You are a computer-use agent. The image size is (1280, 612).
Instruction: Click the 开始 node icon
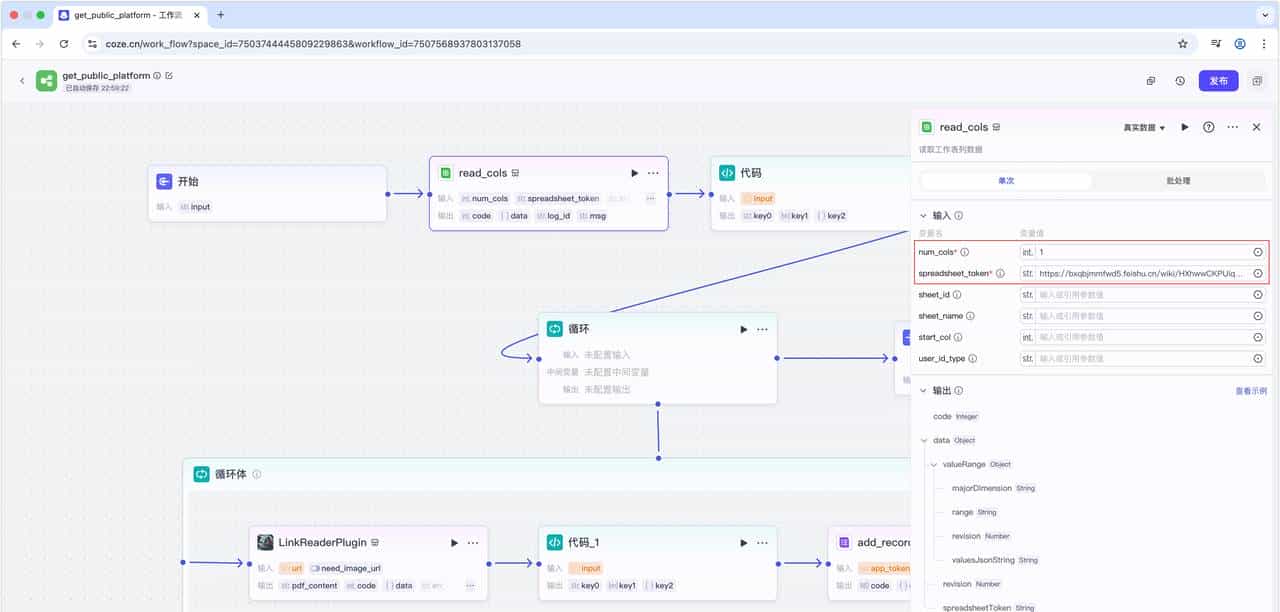(164, 182)
